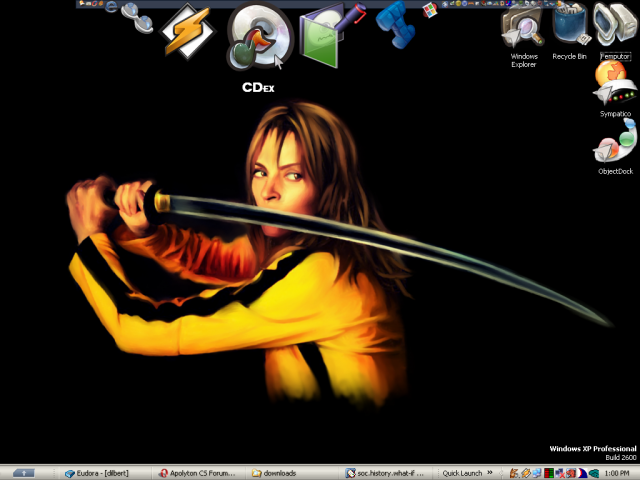
Task: Launch Winamp from the dock
Action: pyautogui.click(x=185, y=29)
